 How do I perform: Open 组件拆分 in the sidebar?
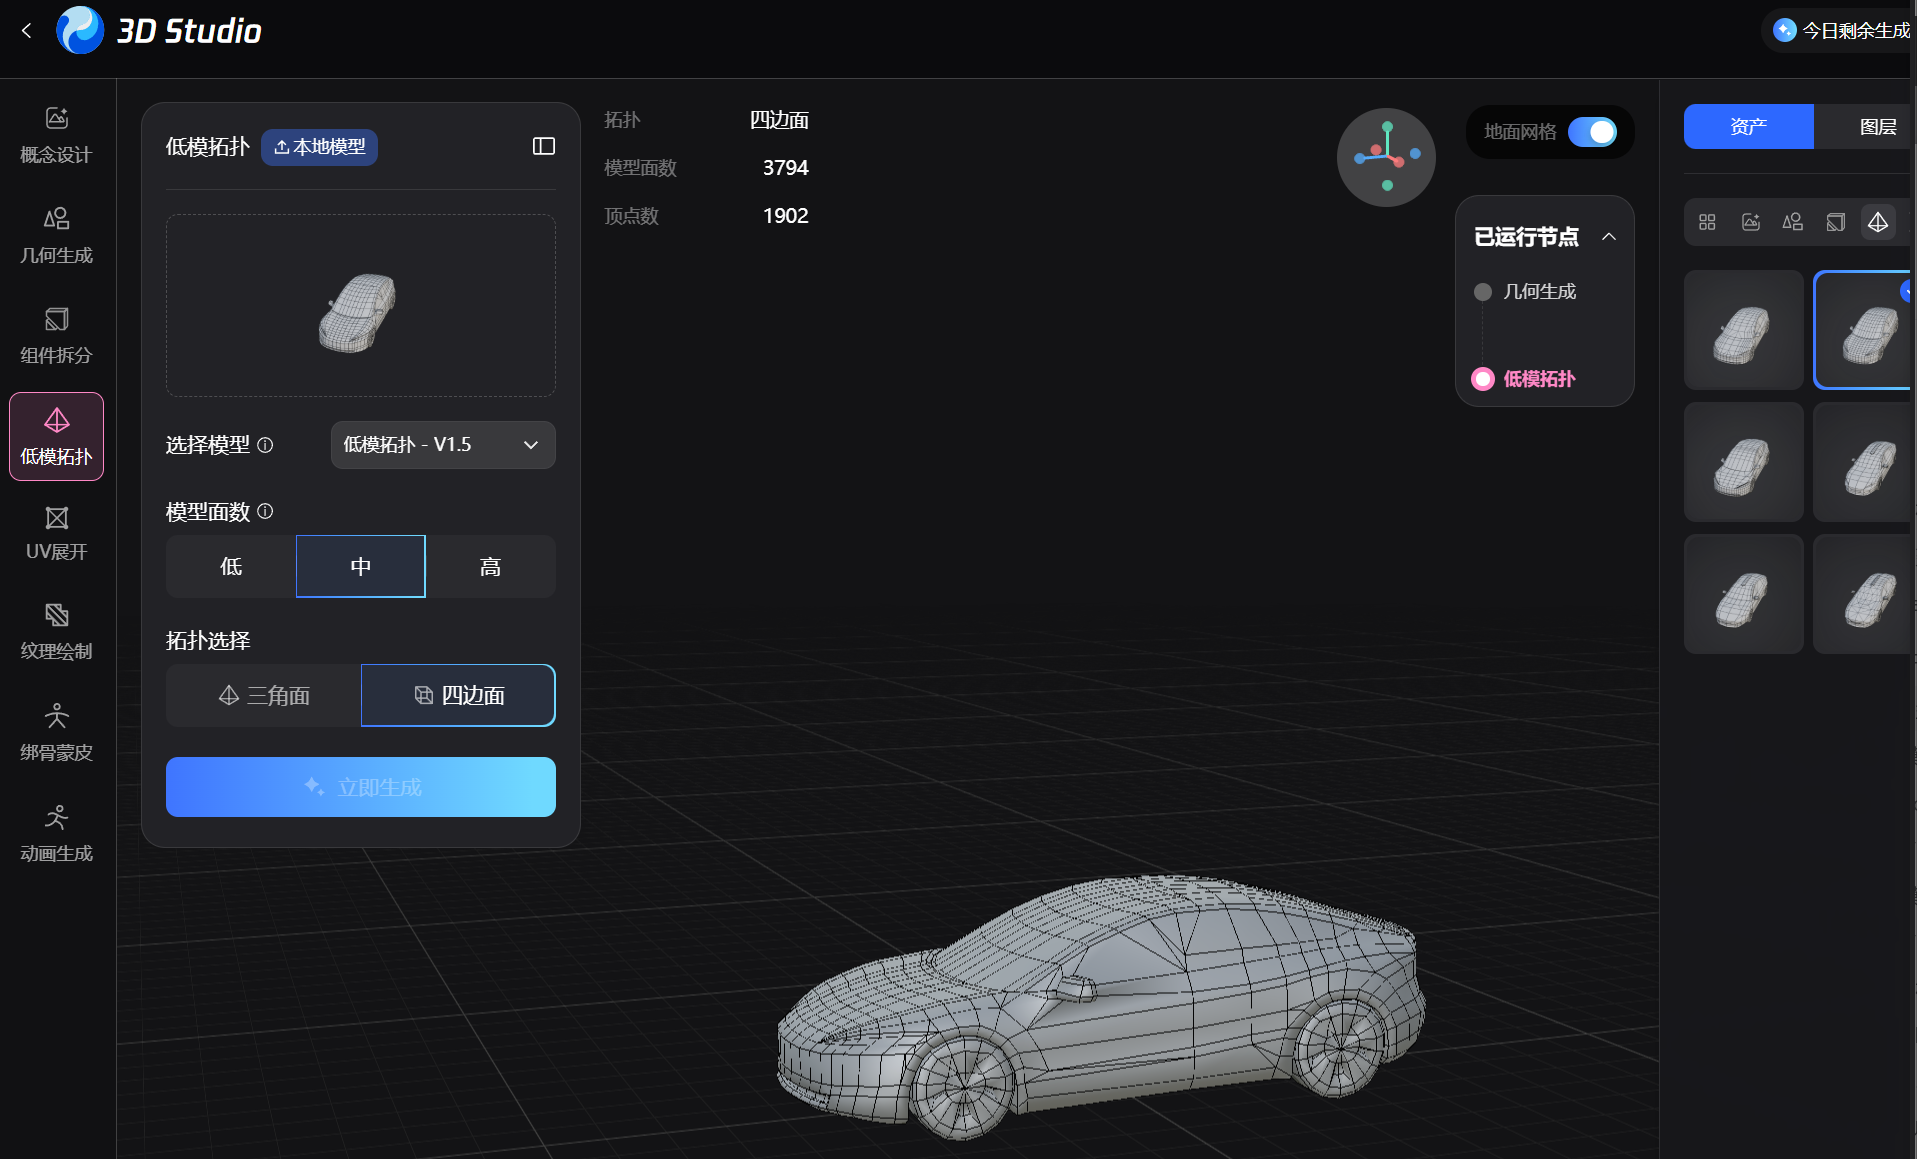(x=56, y=336)
